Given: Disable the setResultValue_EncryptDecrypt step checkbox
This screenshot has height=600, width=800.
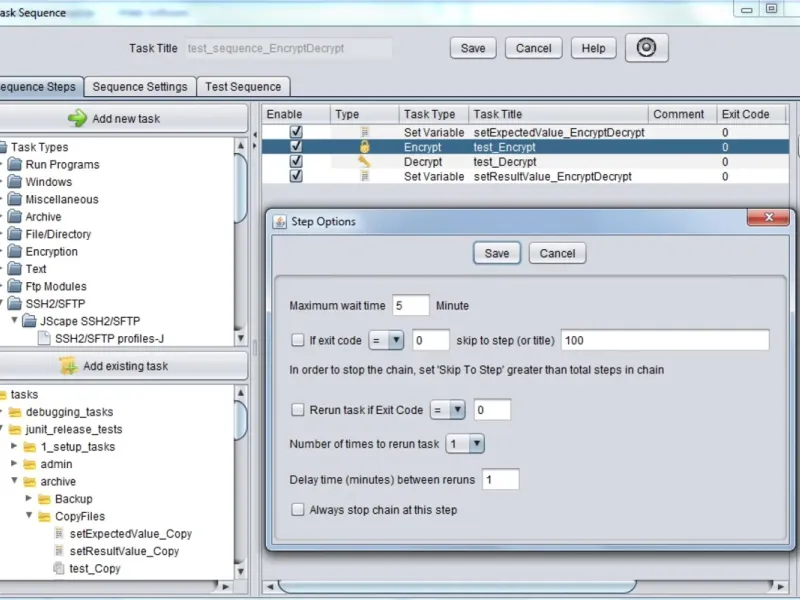Looking at the screenshot, I should pos(296,177).
